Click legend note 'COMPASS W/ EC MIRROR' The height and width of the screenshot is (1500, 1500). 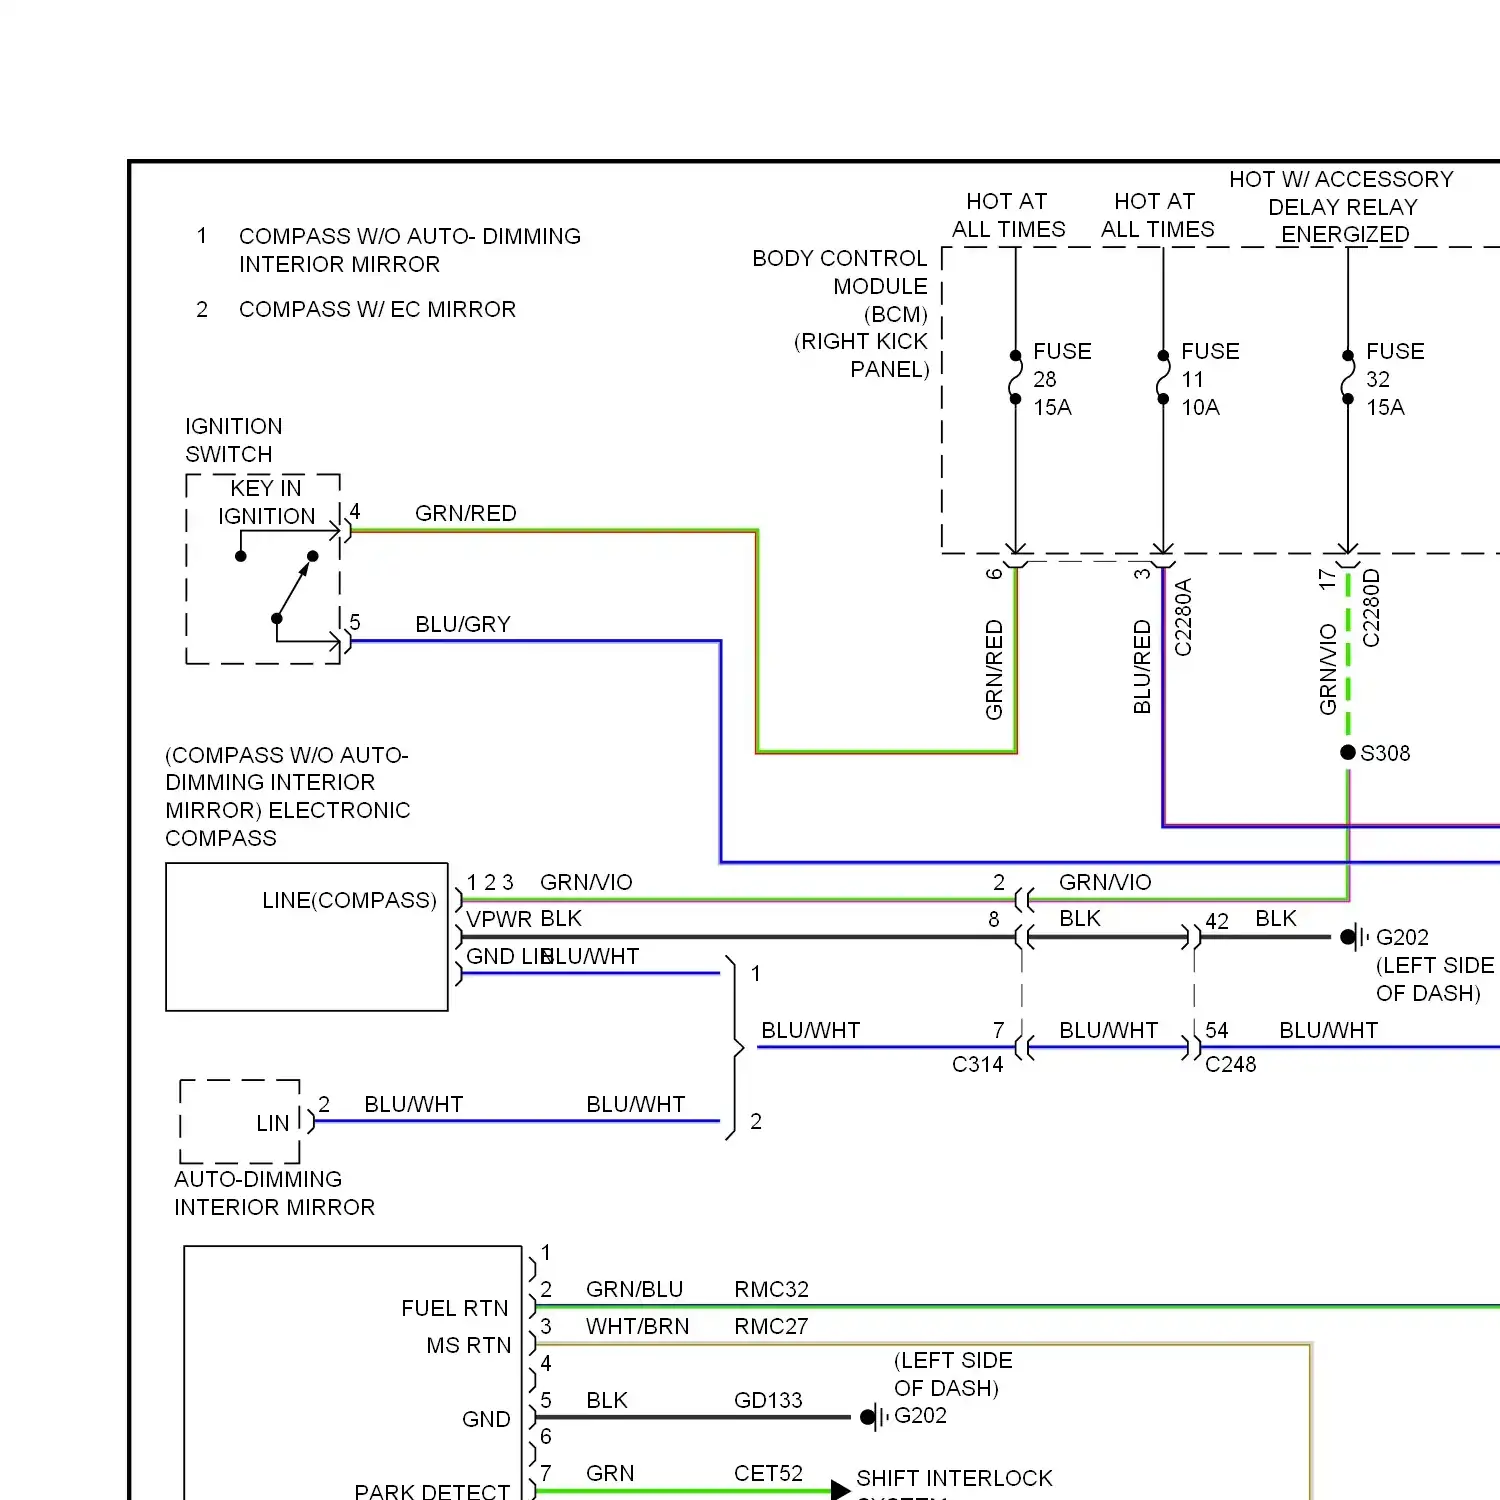pos(377,309)
